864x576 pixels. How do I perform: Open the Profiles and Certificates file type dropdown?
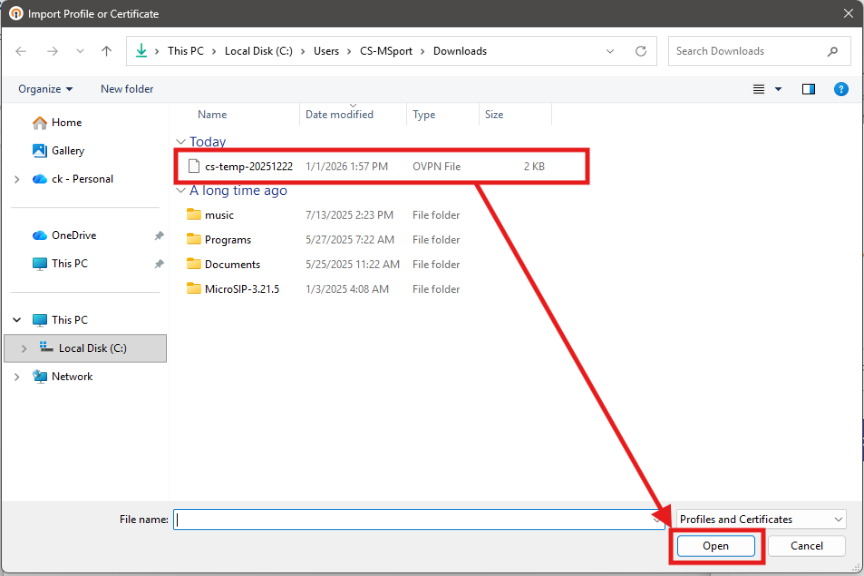760,519
